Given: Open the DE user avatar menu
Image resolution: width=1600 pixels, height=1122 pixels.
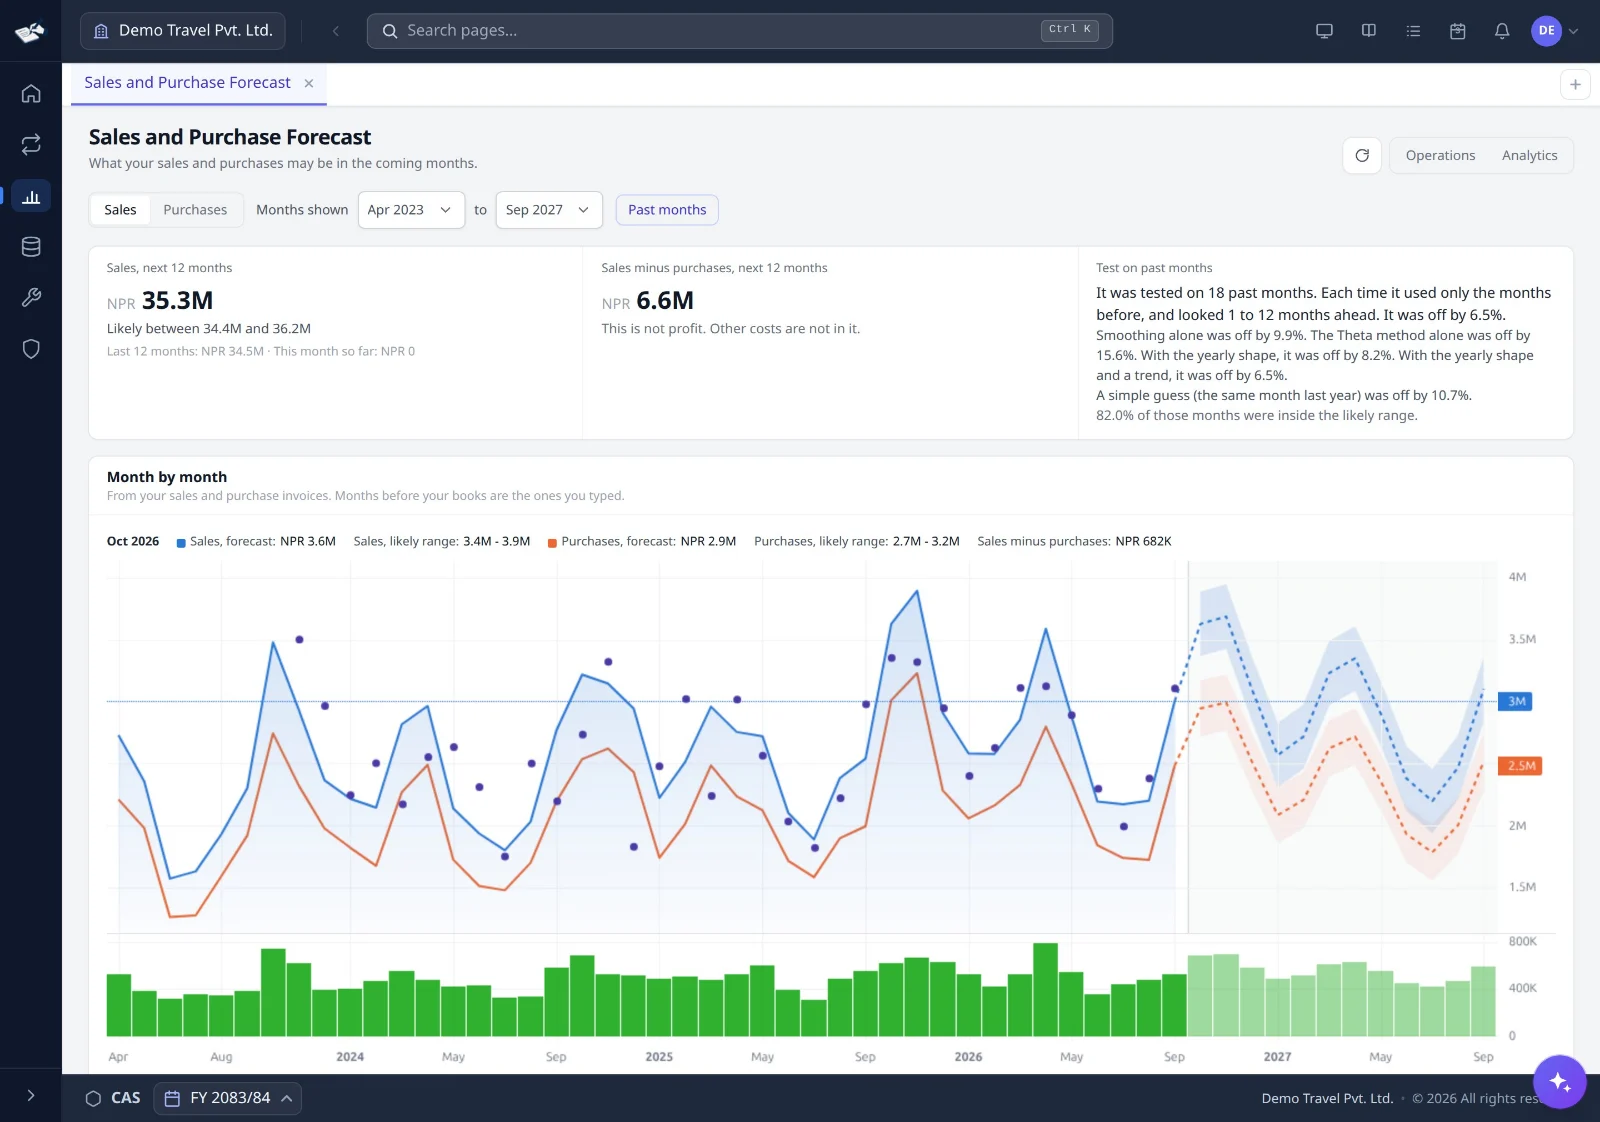Looking at the screenshot, I should pos(1555,31).
